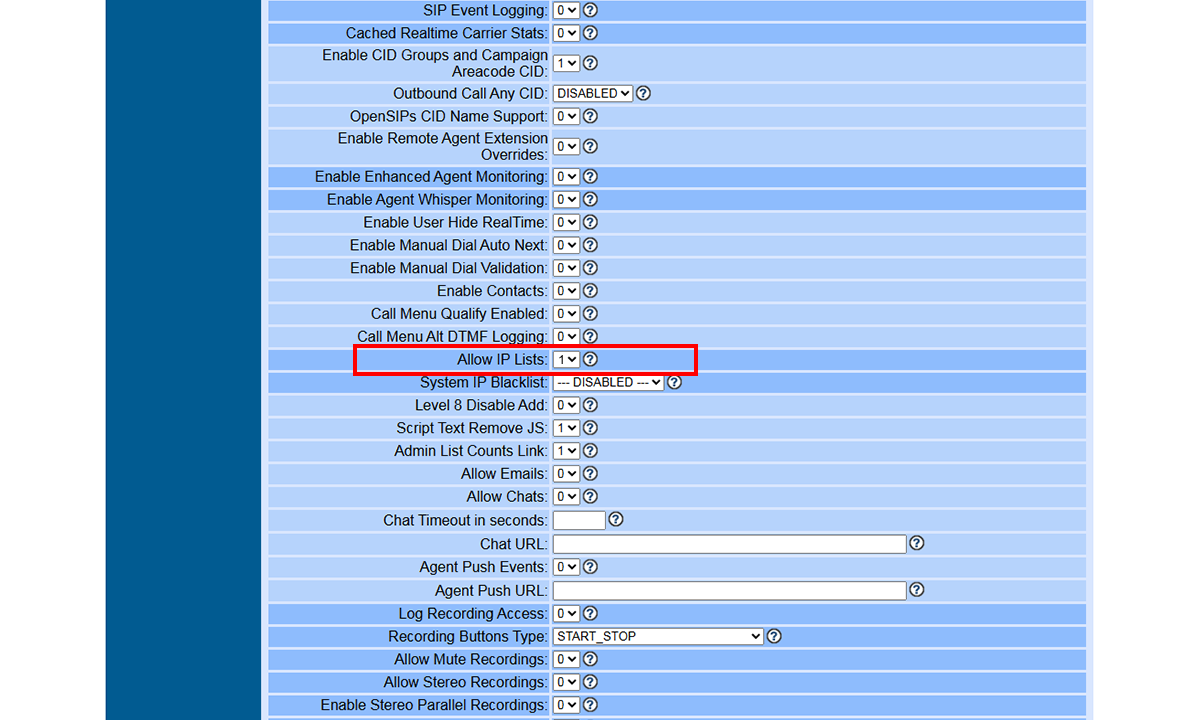Image resolution: width=1200 pixels, height=720 pixels.
Task: View help for Admin List Counts Link
Action: [590, 451]
